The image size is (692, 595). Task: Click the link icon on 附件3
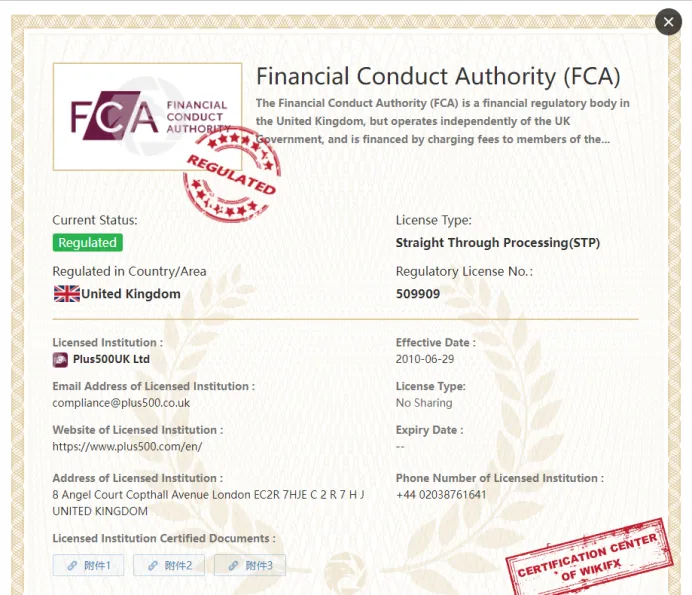point(233,565)
